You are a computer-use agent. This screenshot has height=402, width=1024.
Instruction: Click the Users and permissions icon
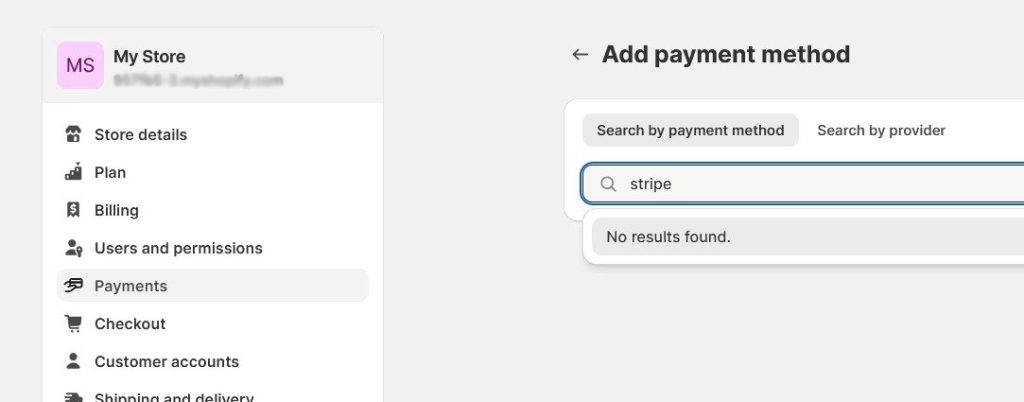pos(74,248)
